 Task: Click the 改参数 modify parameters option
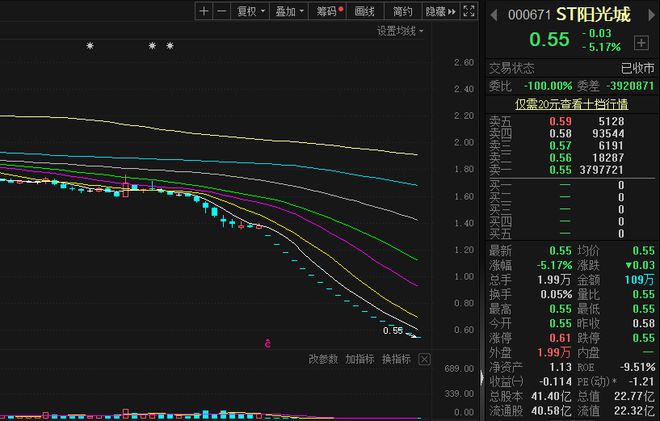tap(323, 359)
